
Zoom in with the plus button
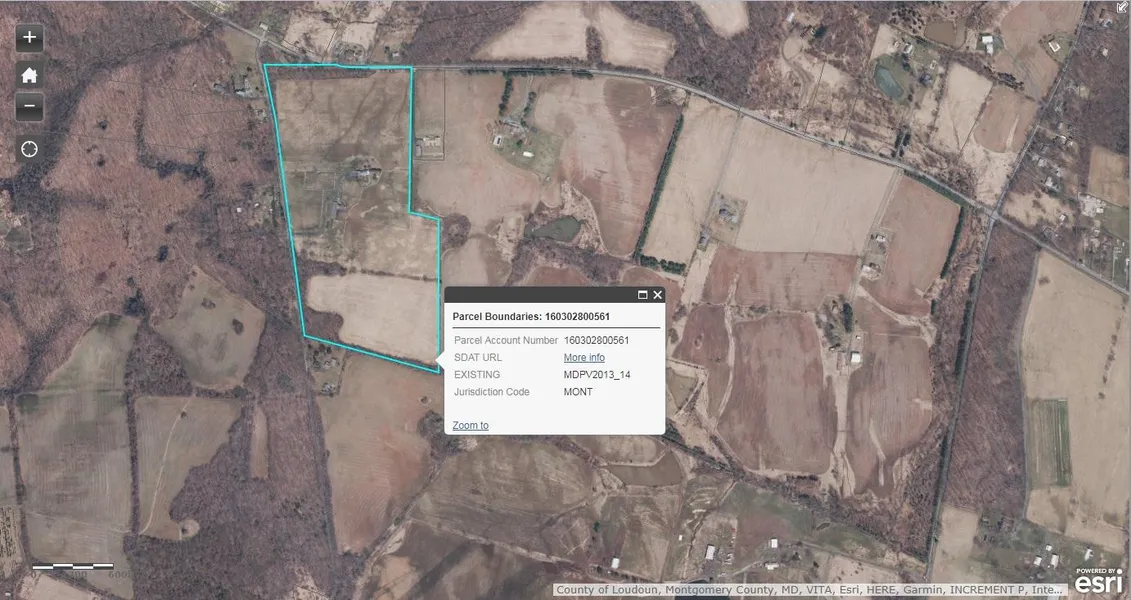coord(29,38)
